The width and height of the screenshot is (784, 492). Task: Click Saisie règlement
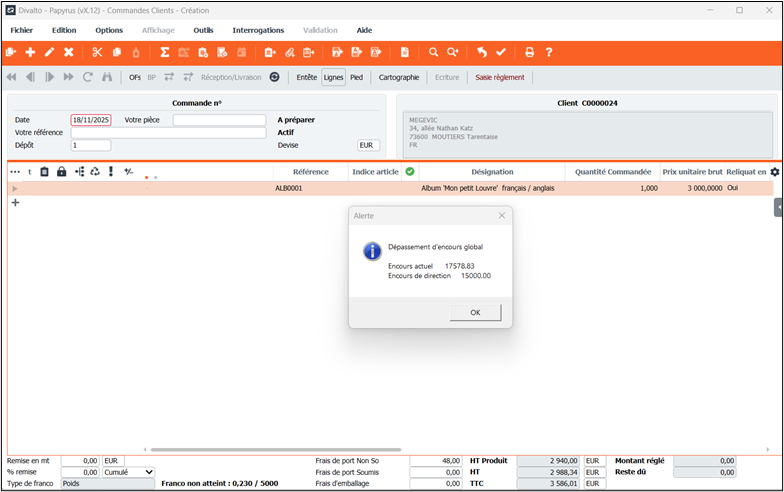[x=500, y=77]
